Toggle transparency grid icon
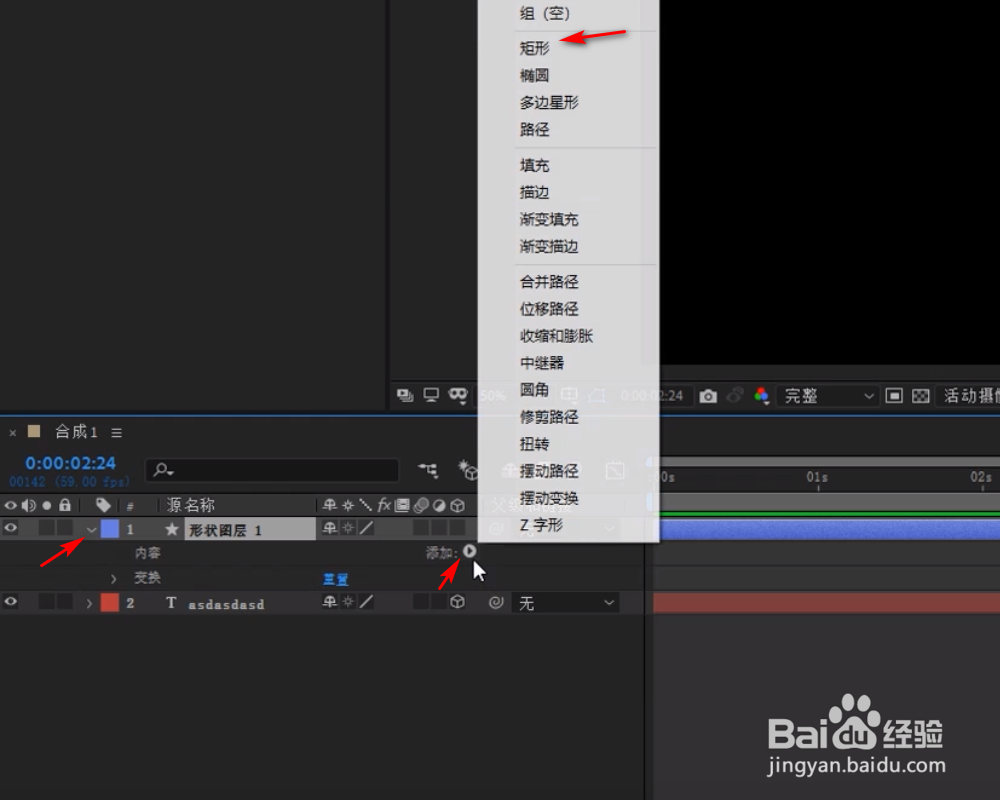1000x800 pixels. 921,396
